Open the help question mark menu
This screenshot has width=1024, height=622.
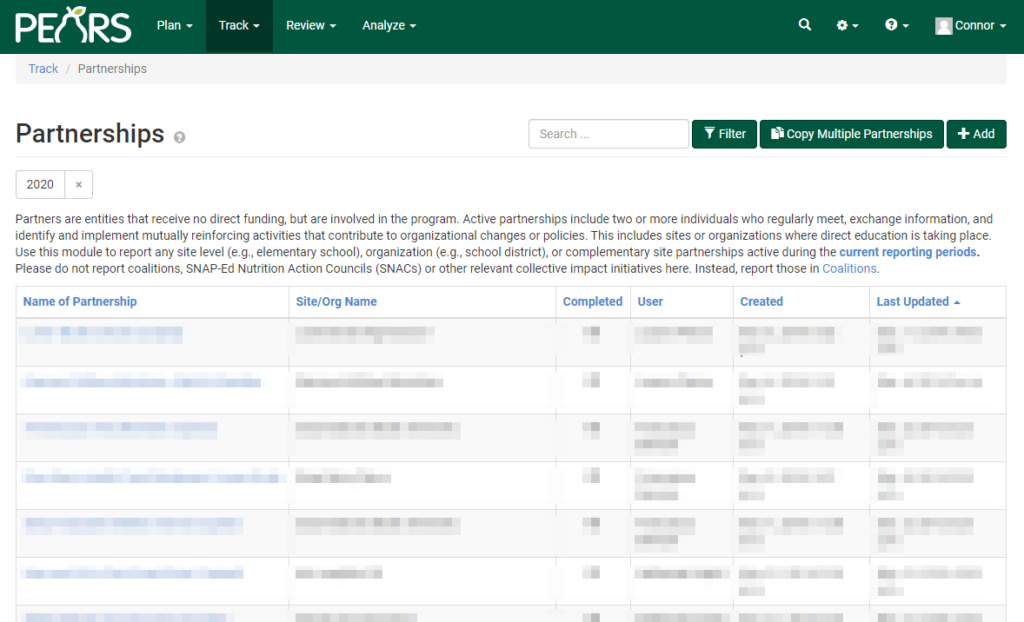896,26
